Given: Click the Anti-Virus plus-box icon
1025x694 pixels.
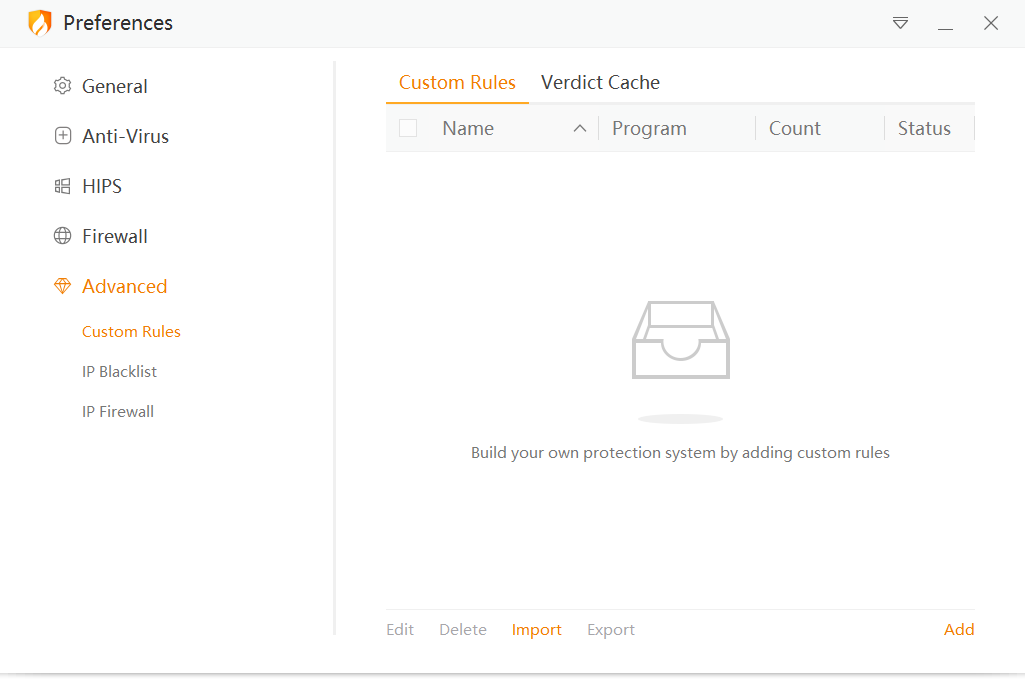Looking at the screenshot, I should point(62,136).
